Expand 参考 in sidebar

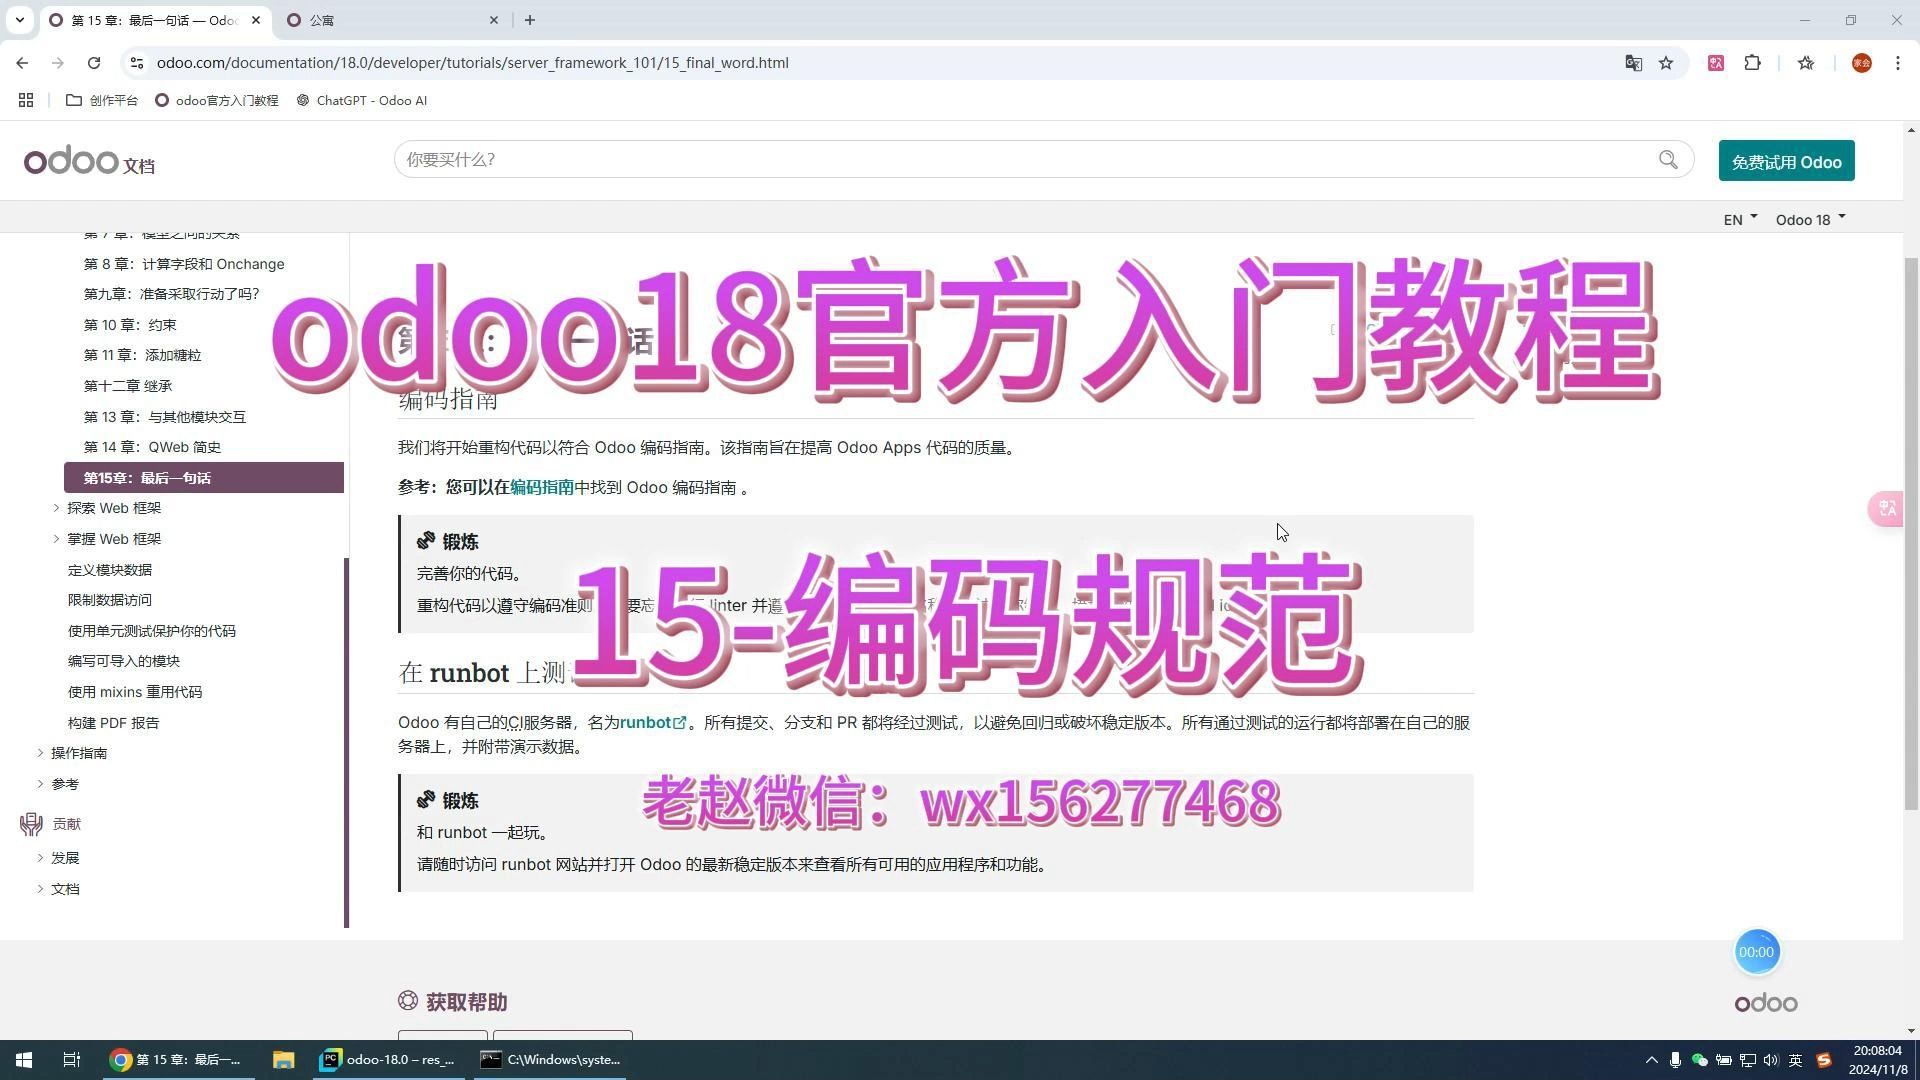click(x=40, y=784)
